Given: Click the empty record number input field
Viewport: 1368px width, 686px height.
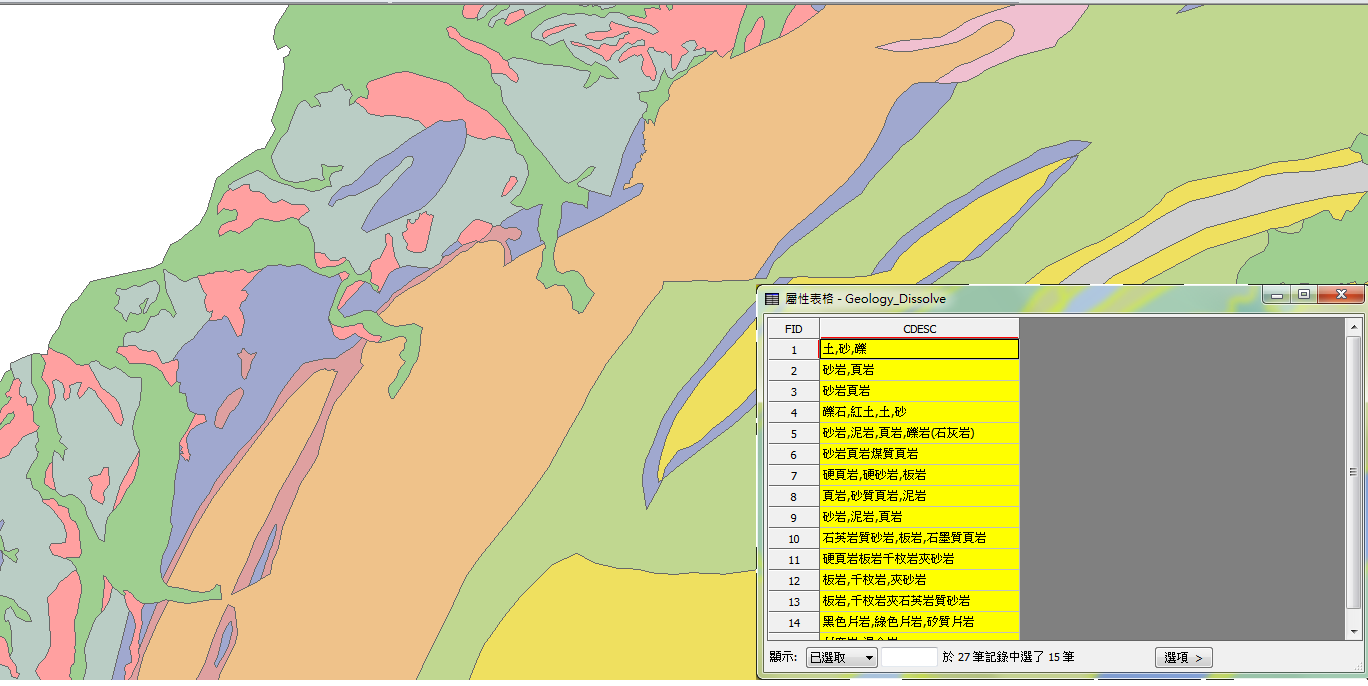Looking at the screenshot, I should [x=908, y=657].
